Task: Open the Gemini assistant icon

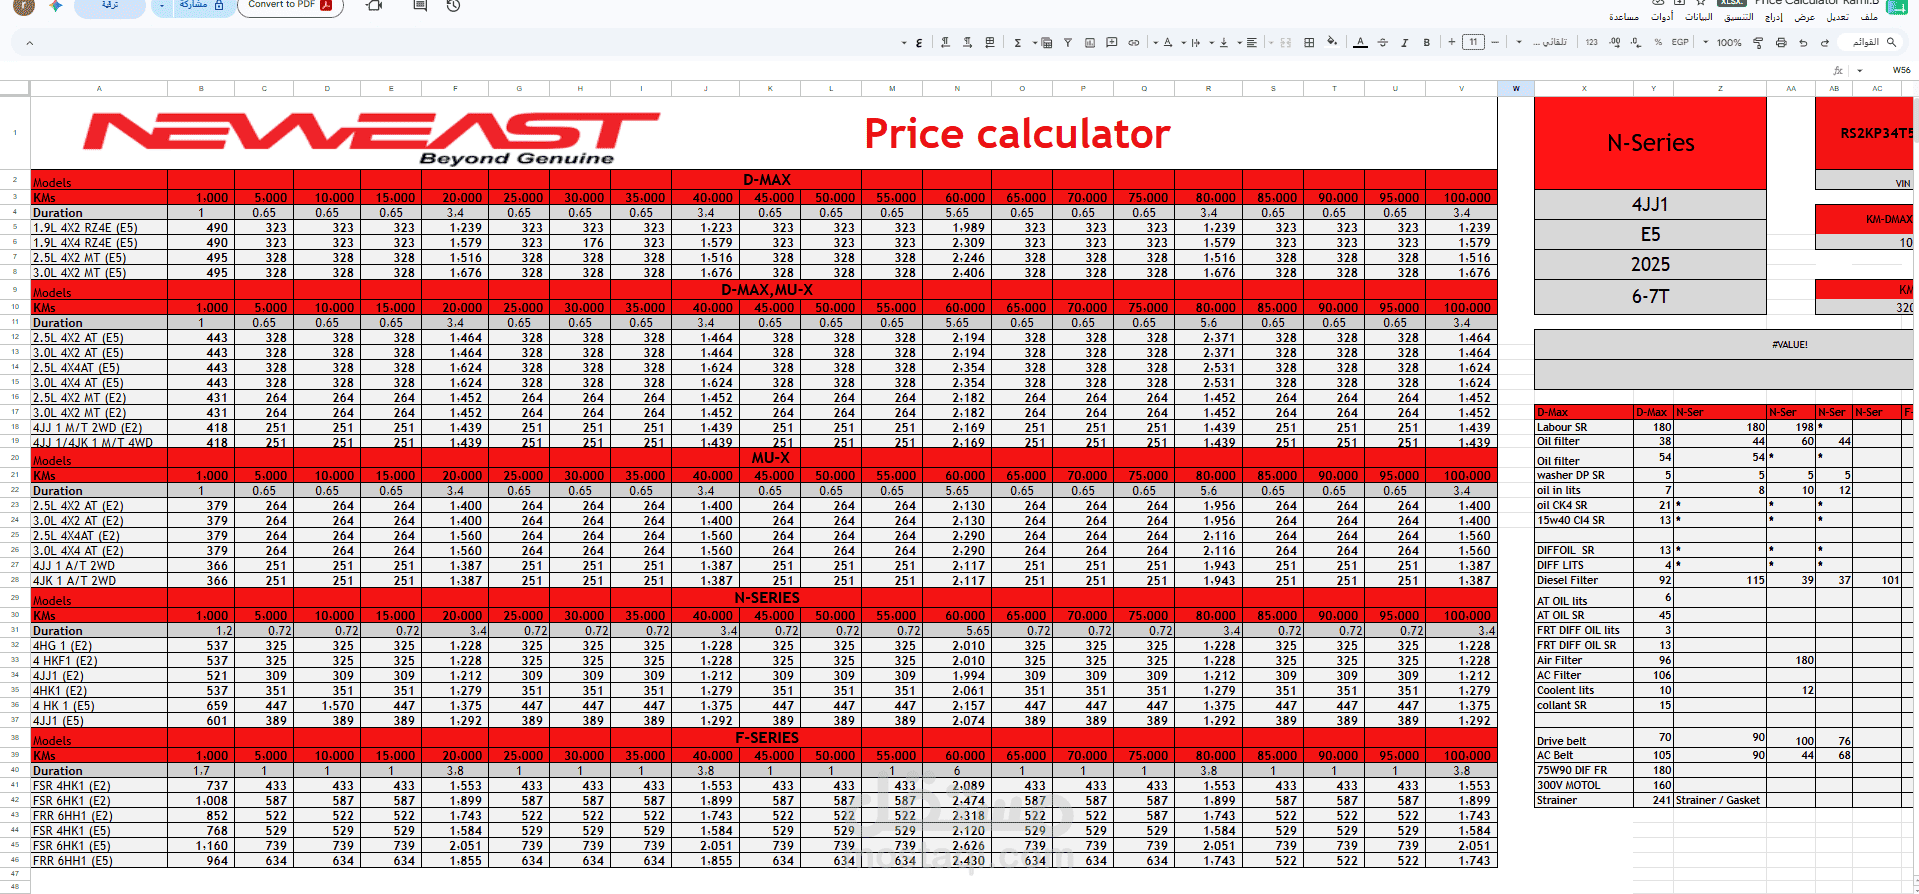Action: tap(56, 6)
